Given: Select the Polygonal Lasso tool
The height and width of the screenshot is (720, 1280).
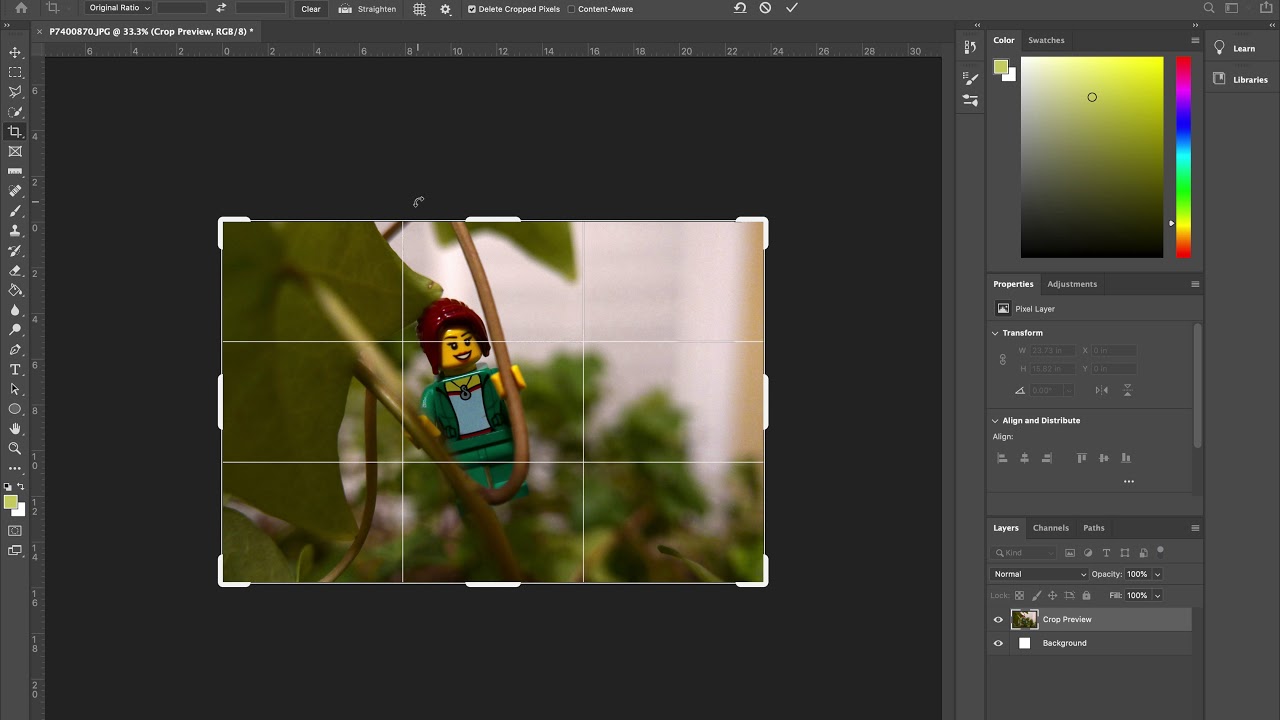Looking at the screenshot, I should pos(15,92).
